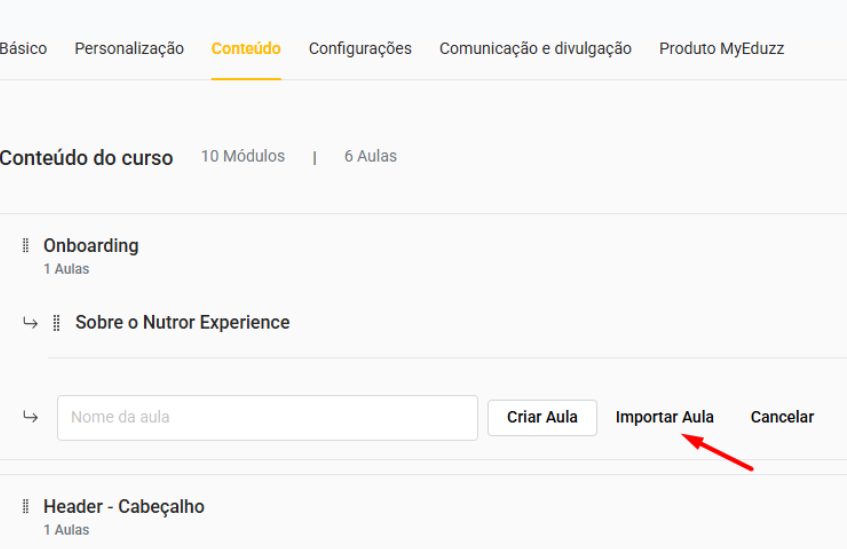Image resolution: width=847 pixels, height=549 pixels.
Task: Cancel the new lesson creation
Action: 782,417
